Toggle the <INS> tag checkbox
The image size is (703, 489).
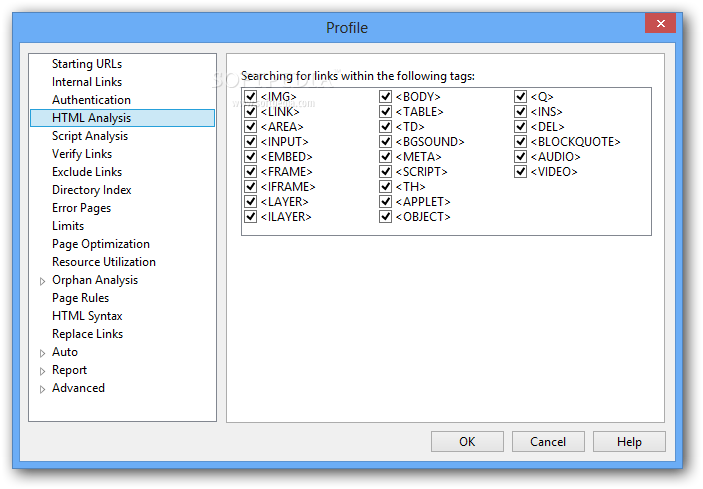pos(520,111)
